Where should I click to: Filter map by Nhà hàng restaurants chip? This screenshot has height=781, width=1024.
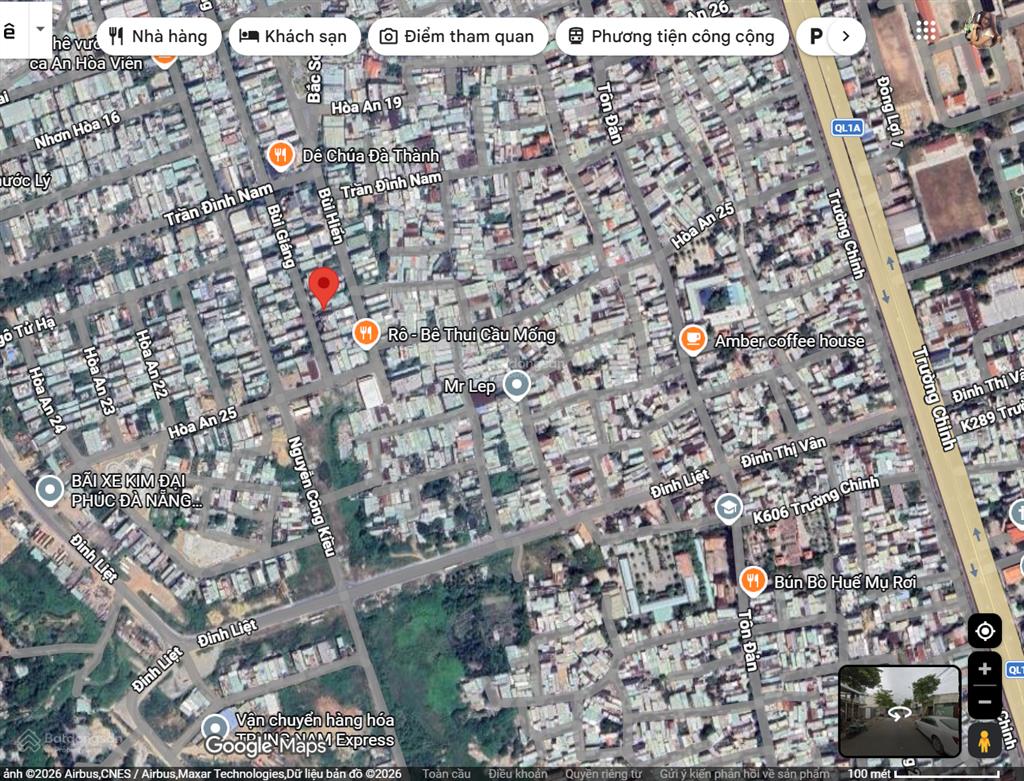pyautogui.click(x=159, y=36)
